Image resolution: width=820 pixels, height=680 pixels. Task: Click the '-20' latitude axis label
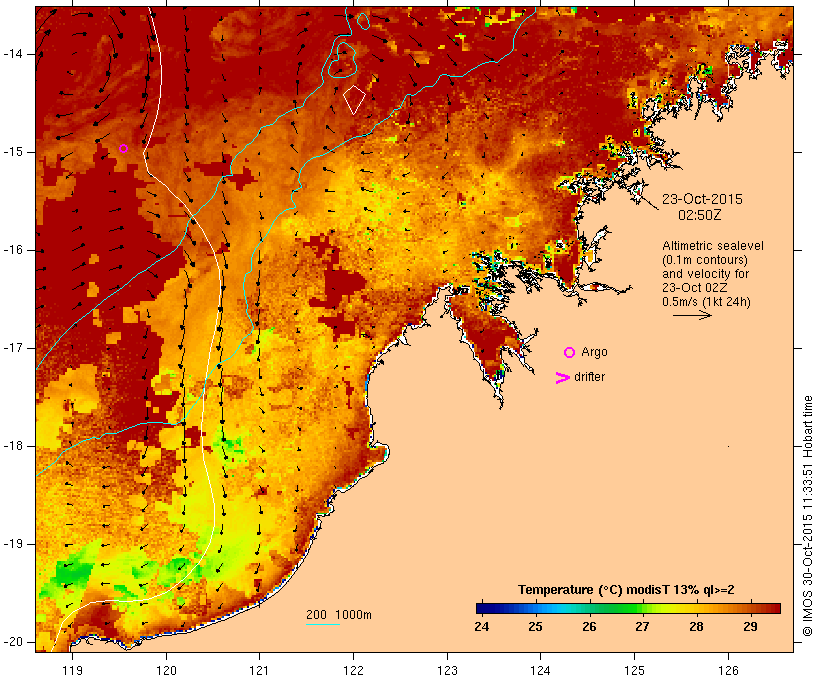pyautogui.click(x=13, y=642)
